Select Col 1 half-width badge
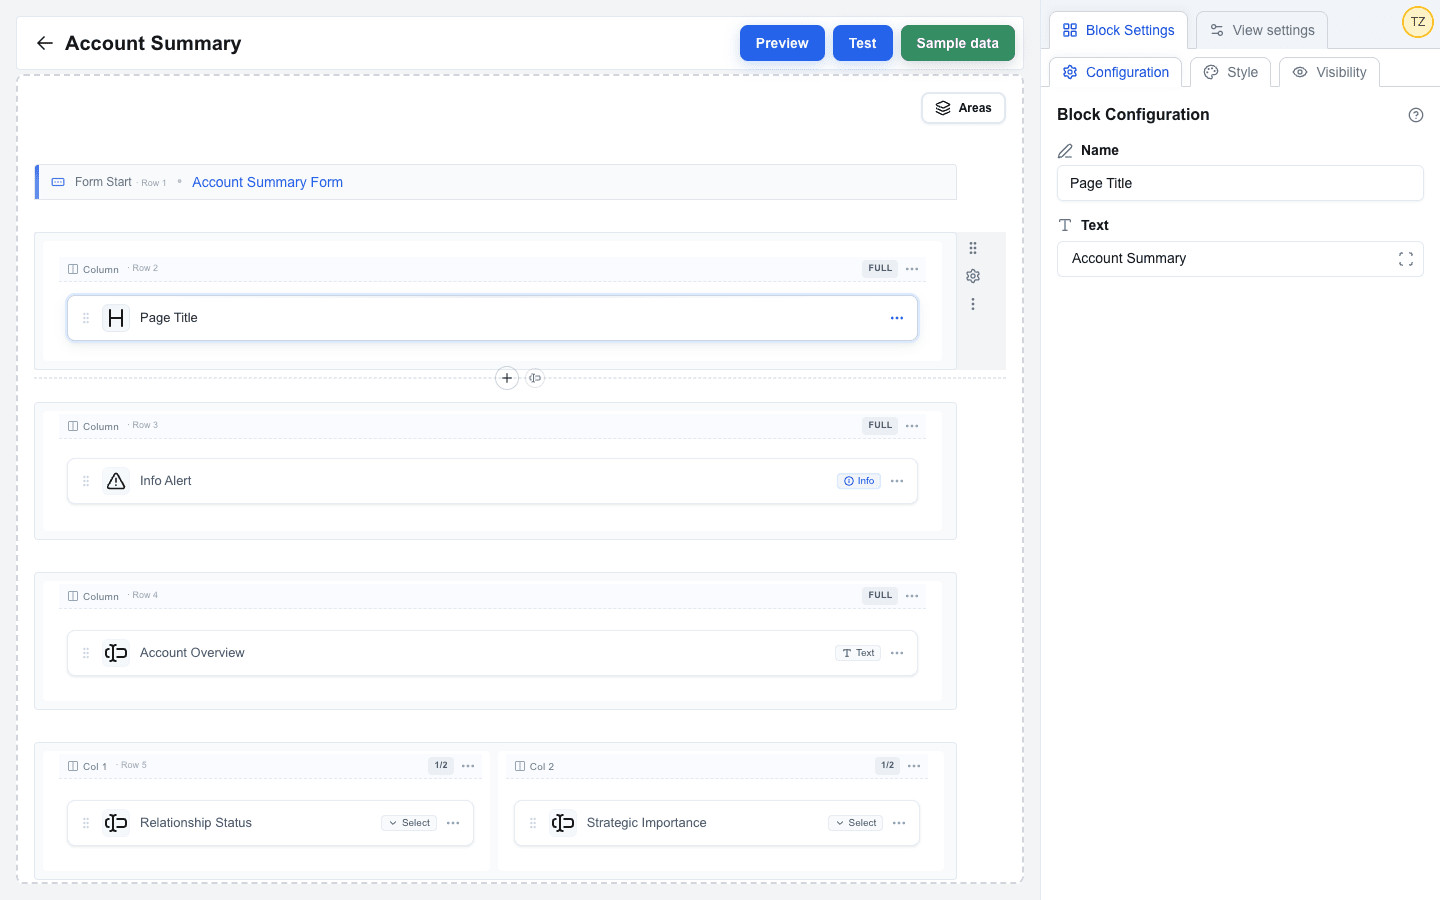Image resolution: width=1440 pixels, height=900 pixels. pos(441,766)
